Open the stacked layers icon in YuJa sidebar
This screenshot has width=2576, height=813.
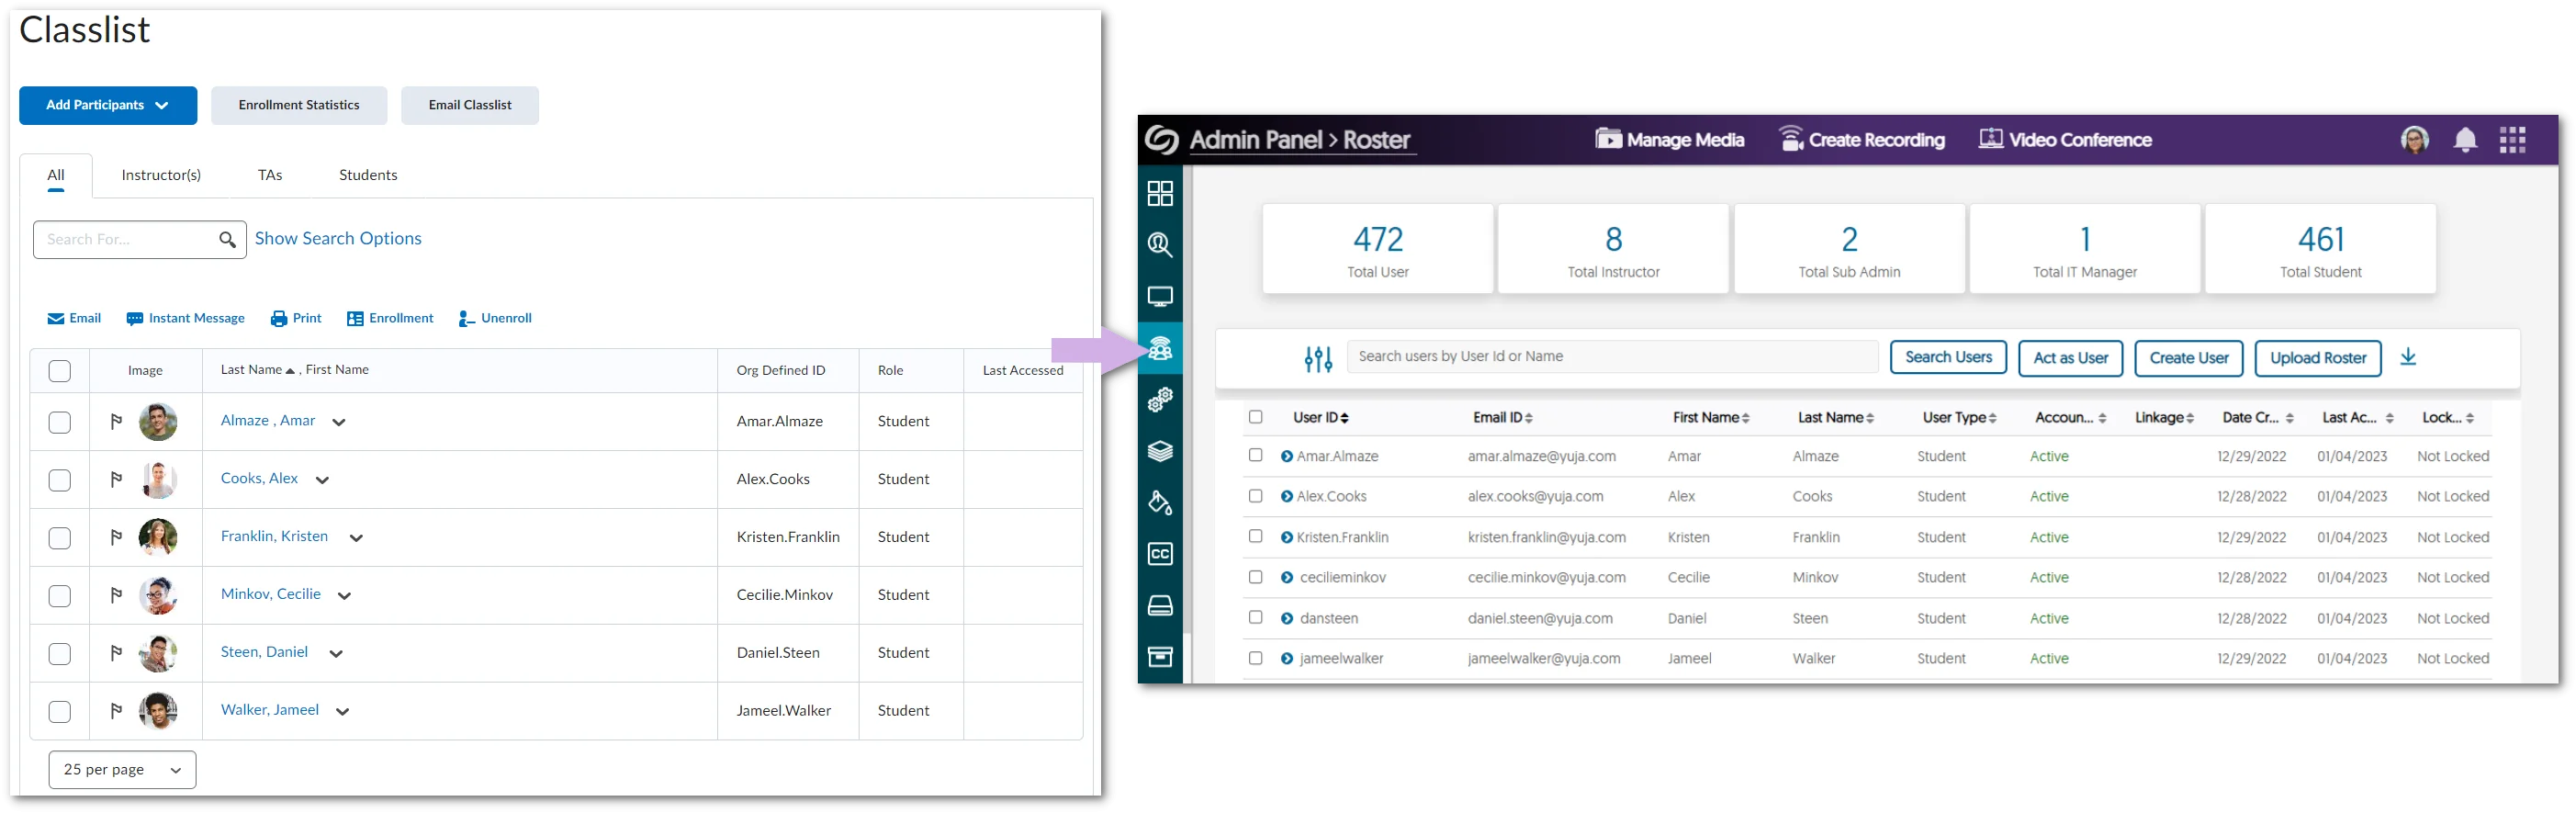click(1160, 451)
